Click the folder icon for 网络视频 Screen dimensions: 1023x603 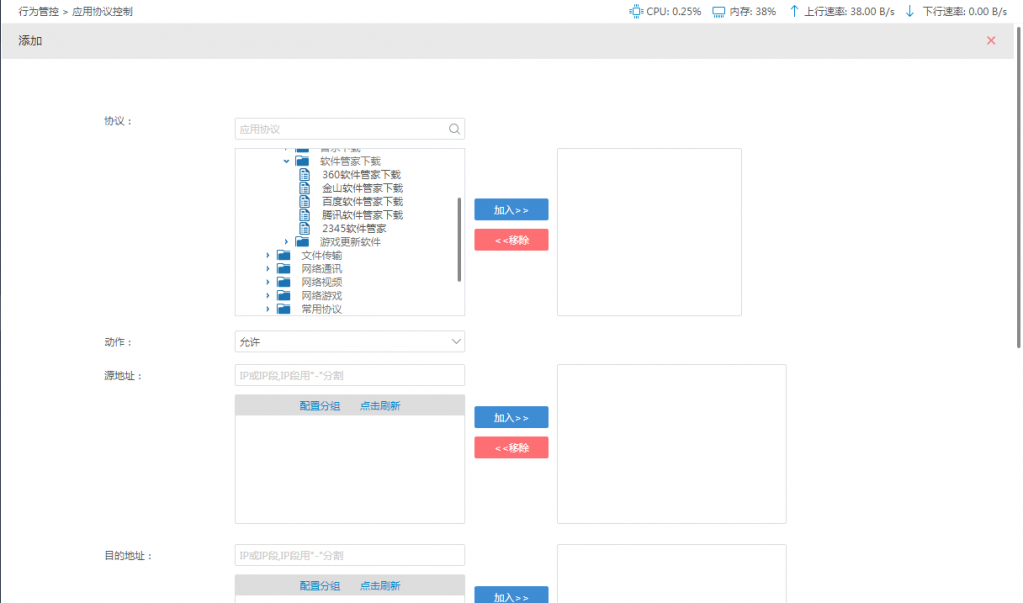click(284, 283)
